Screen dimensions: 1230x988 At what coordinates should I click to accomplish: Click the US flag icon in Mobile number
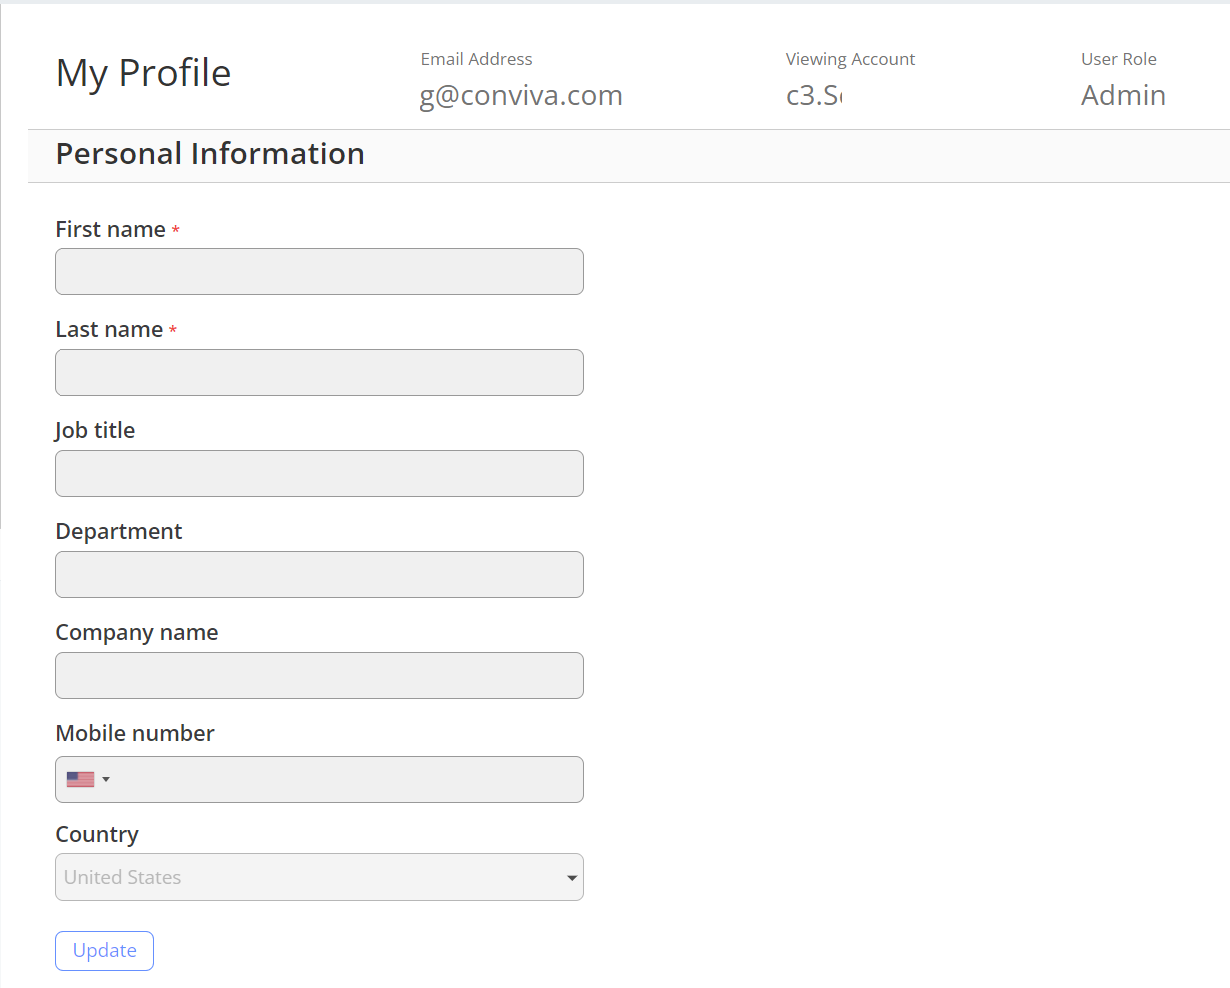click(x=80, y=779)
